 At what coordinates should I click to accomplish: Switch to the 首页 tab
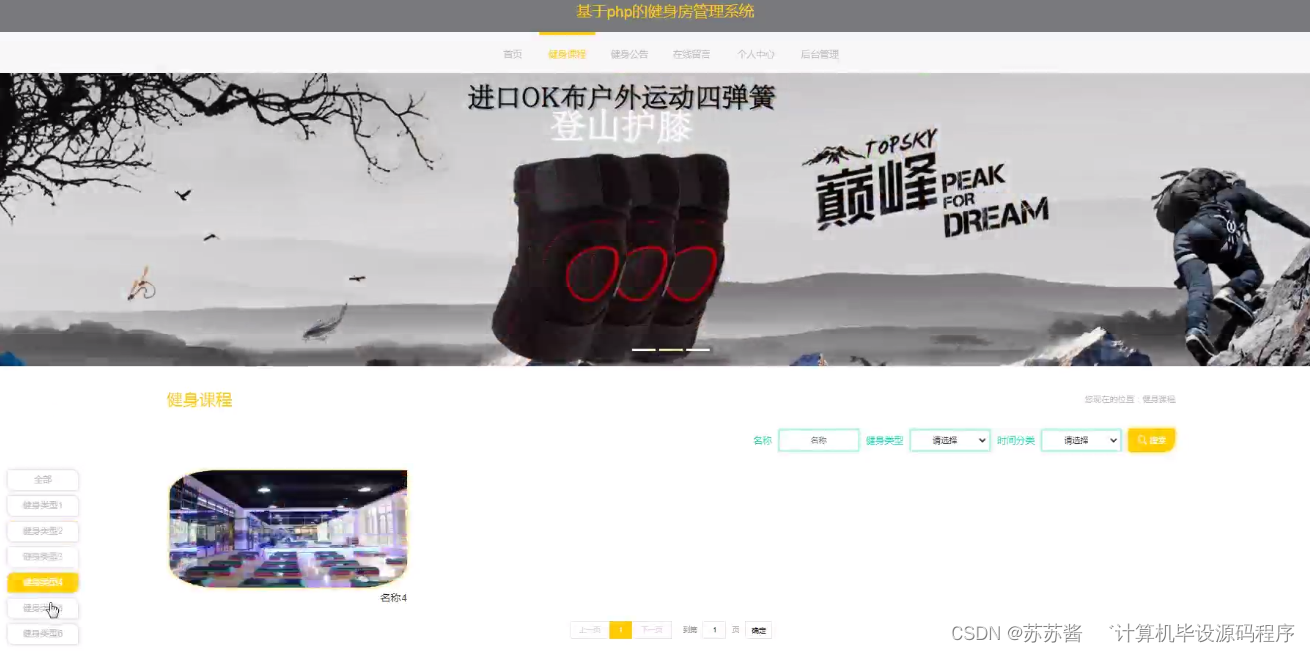pos(512,54)
